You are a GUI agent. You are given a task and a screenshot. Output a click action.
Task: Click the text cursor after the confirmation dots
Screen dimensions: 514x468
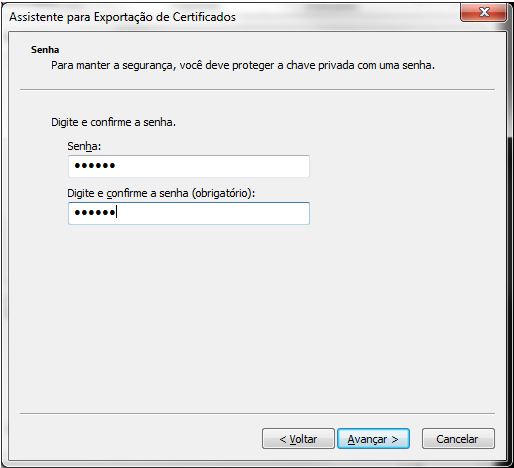pyautogui.click(x=116, y=212)
